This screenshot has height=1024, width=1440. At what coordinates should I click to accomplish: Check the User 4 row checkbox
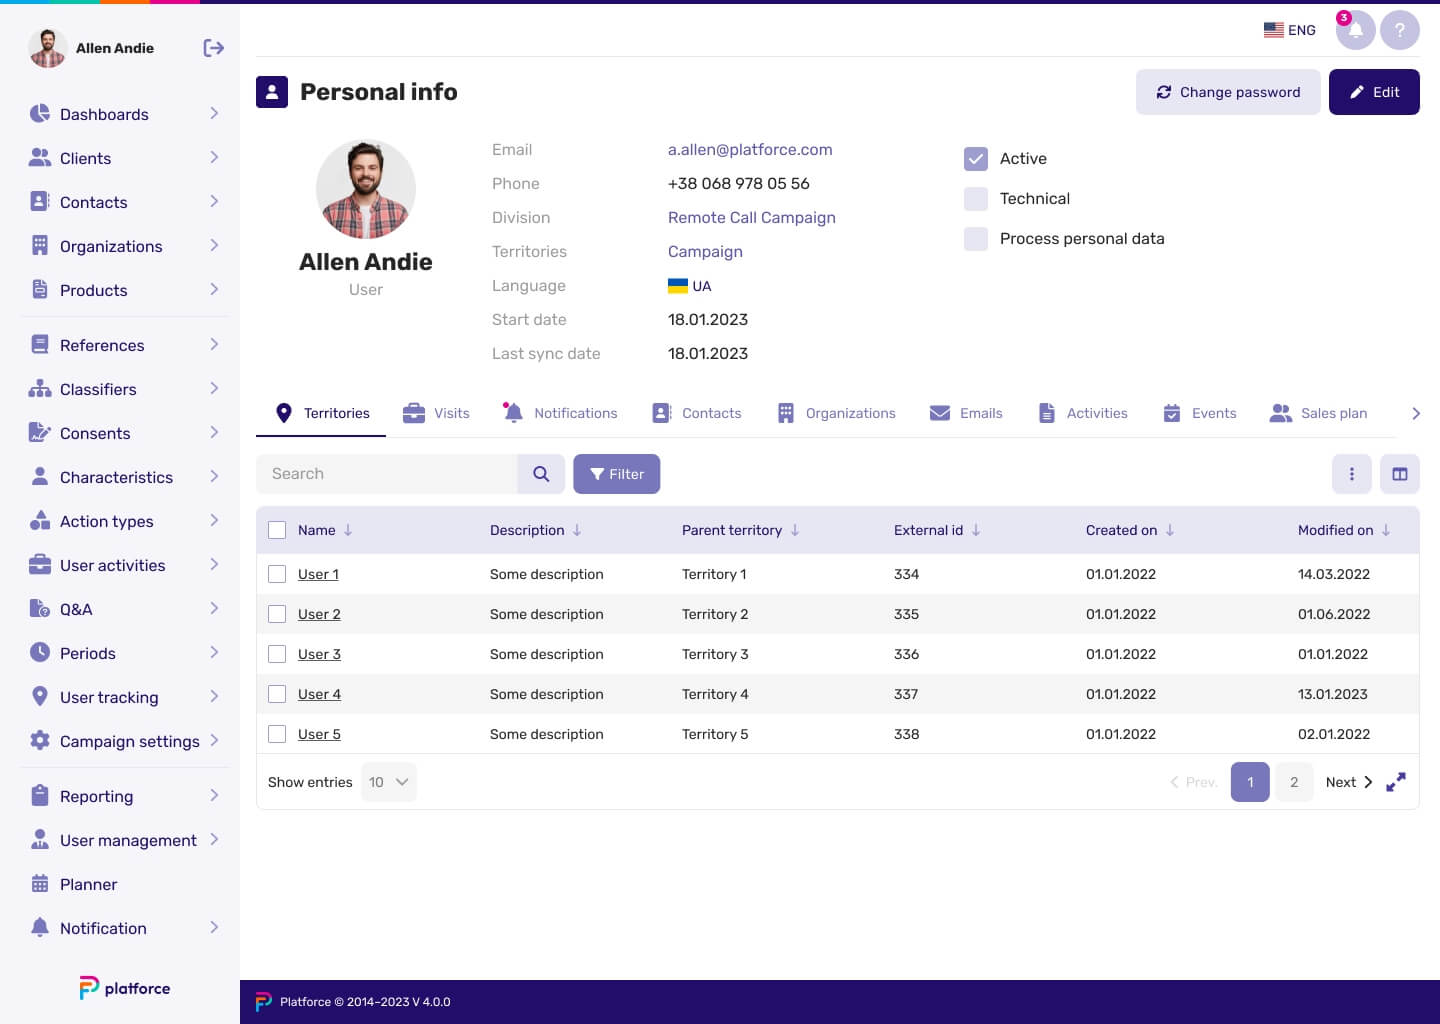277,694
